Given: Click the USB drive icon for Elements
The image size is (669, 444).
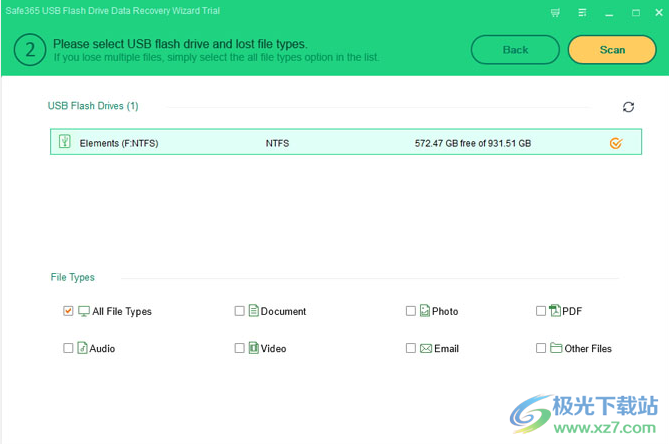Looking at the screenshot, I should coord(65,142).
